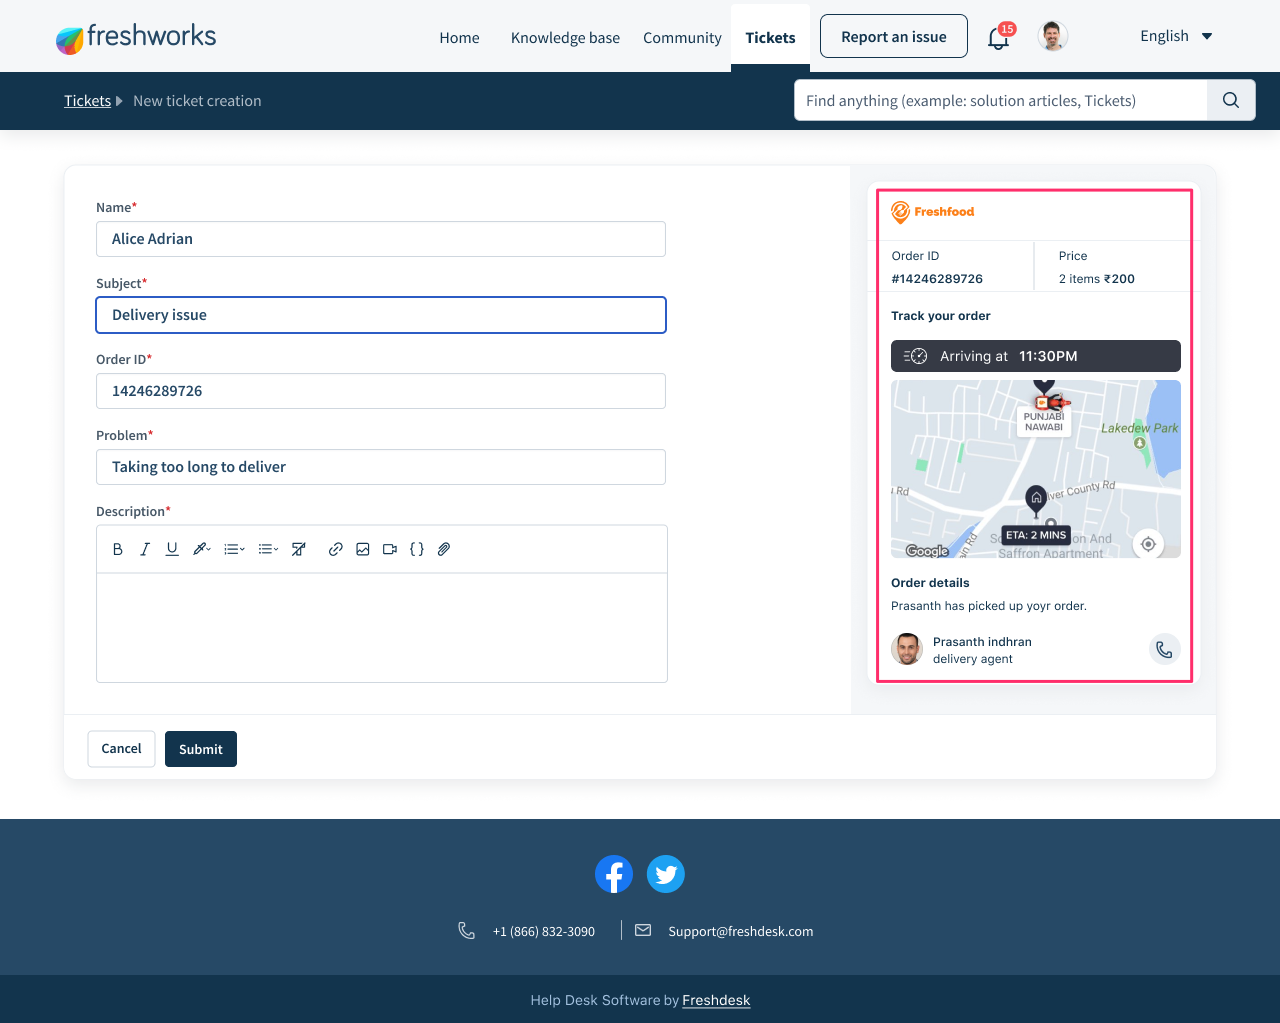Attach a file with paperclip icon
The image size is (1280, 1023).
(444, 549)
